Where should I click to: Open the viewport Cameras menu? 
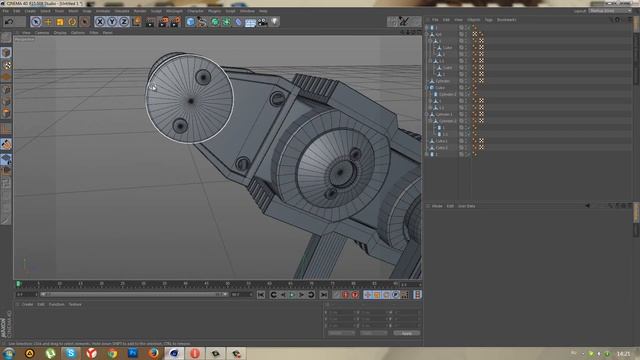point(42,32)
